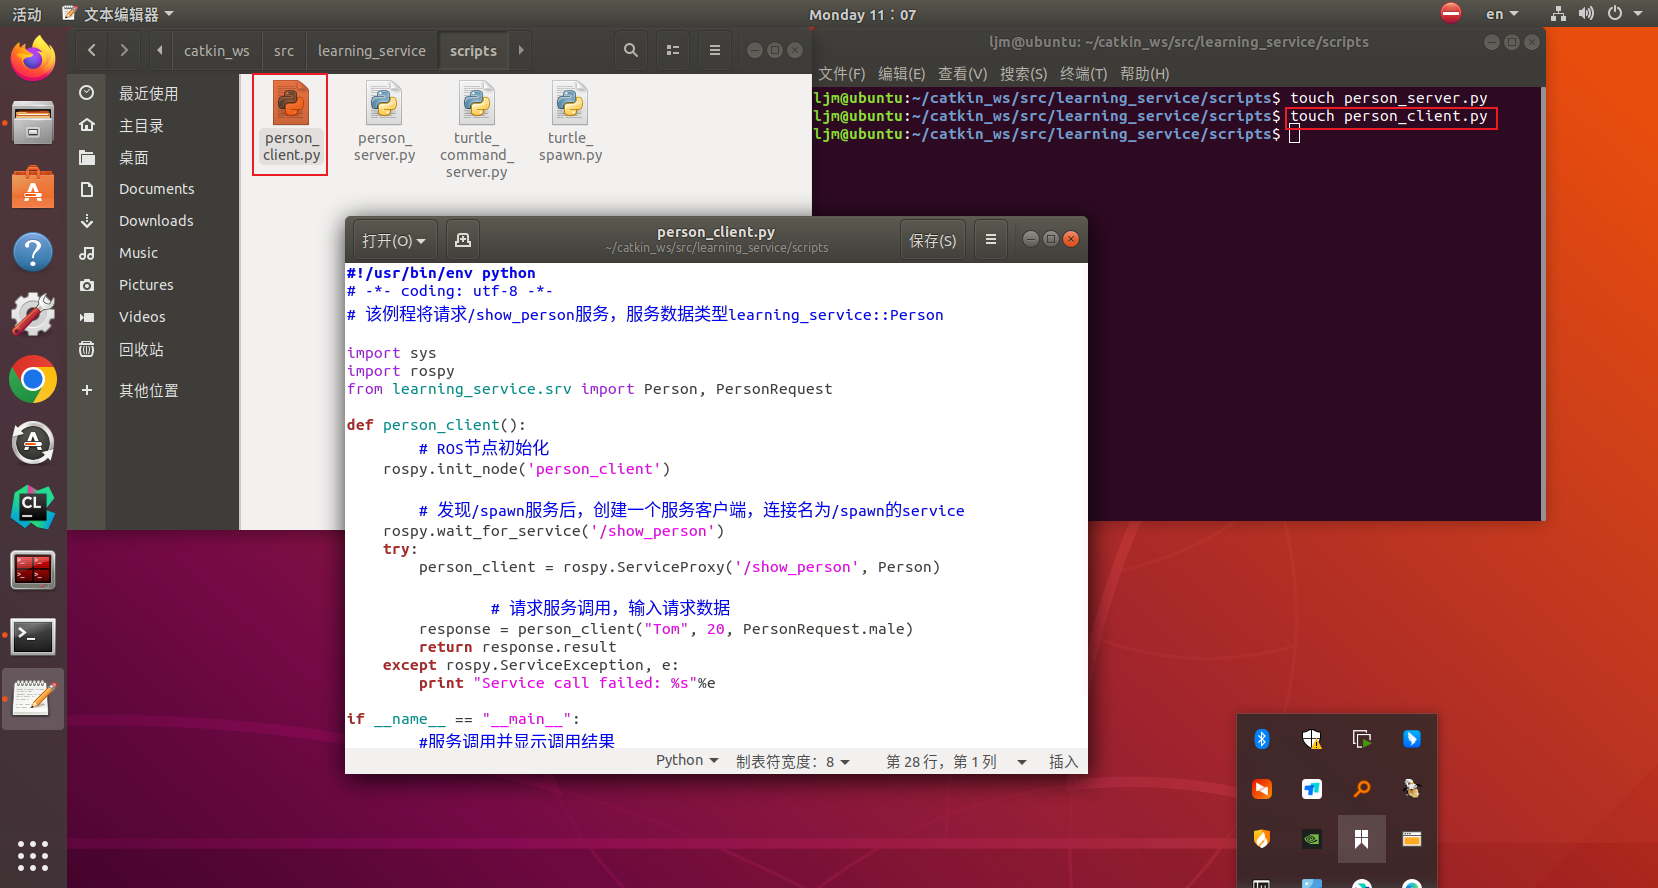Go forward in the Files window

[124, 50]
